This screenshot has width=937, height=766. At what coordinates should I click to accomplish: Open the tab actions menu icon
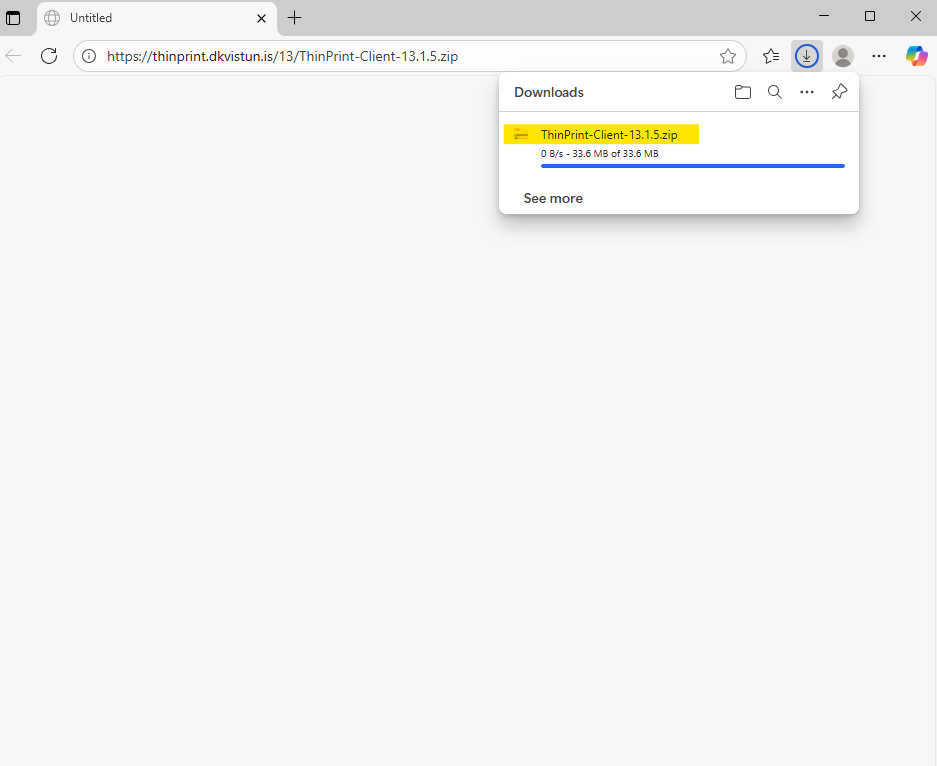pyautogui.click(x=13, y=18)
